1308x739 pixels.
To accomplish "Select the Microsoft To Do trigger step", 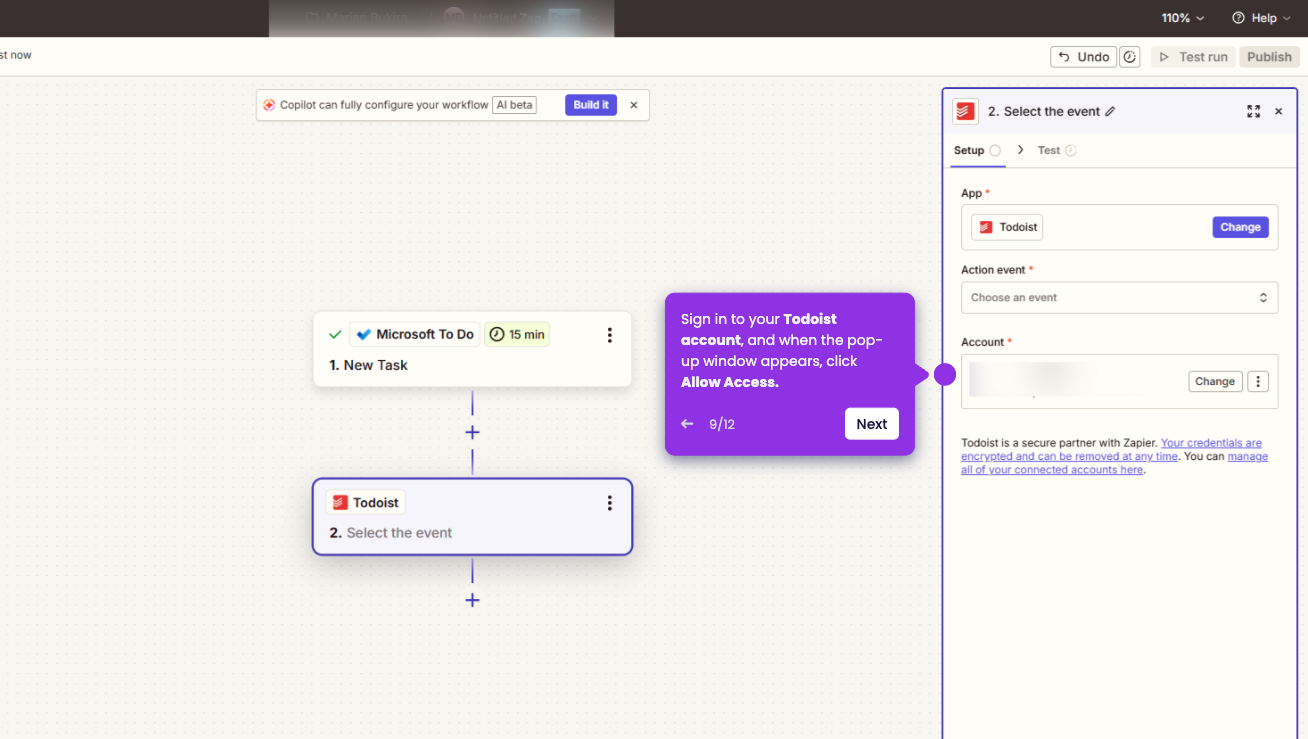I will 472,349.
